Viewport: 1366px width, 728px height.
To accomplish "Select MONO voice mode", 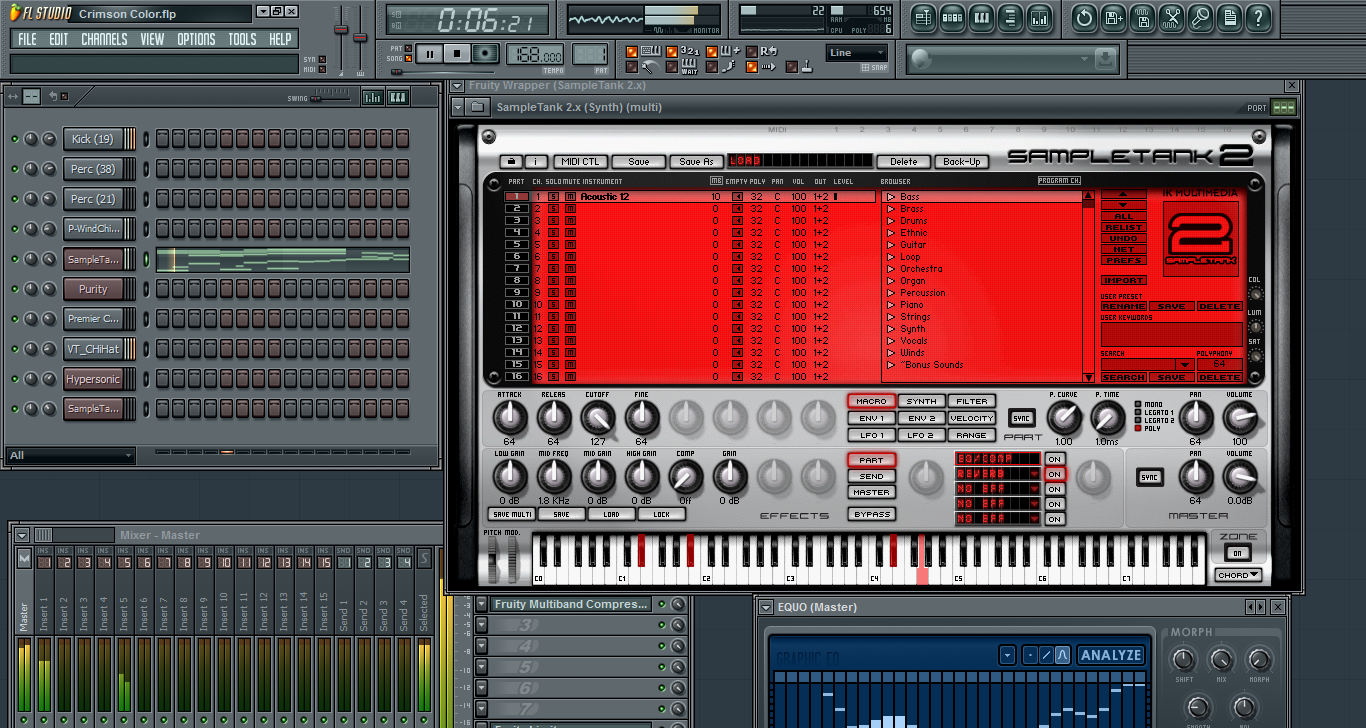I will (x=1138, y=404).
